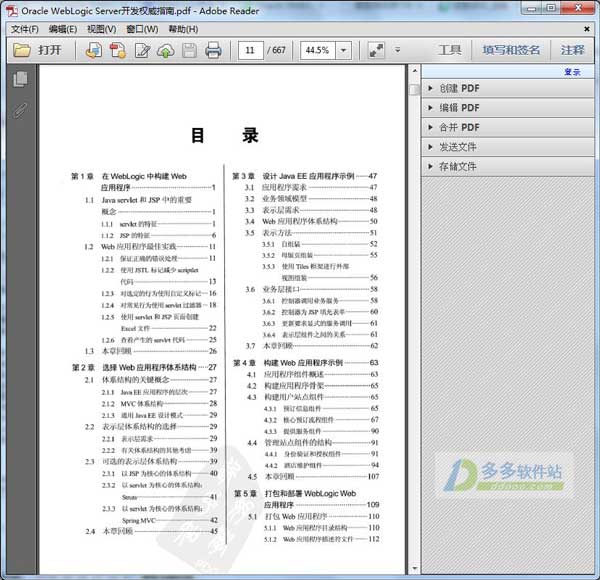Expand the 存储文件 section
The width and height of the screenshot is (600, 580).
[508, 166]
